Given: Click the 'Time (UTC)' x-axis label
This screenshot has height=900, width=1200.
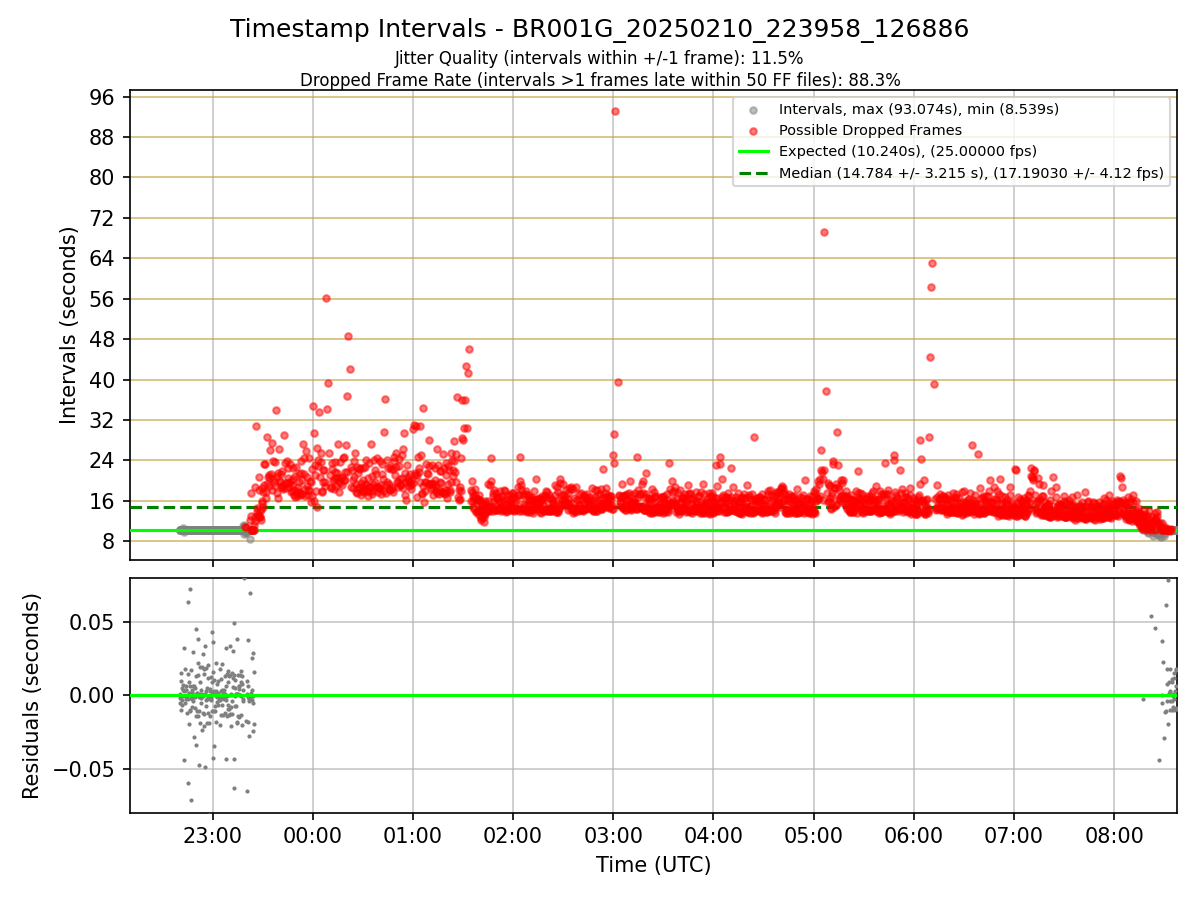Looking at the screenshot, I should 653,865.
